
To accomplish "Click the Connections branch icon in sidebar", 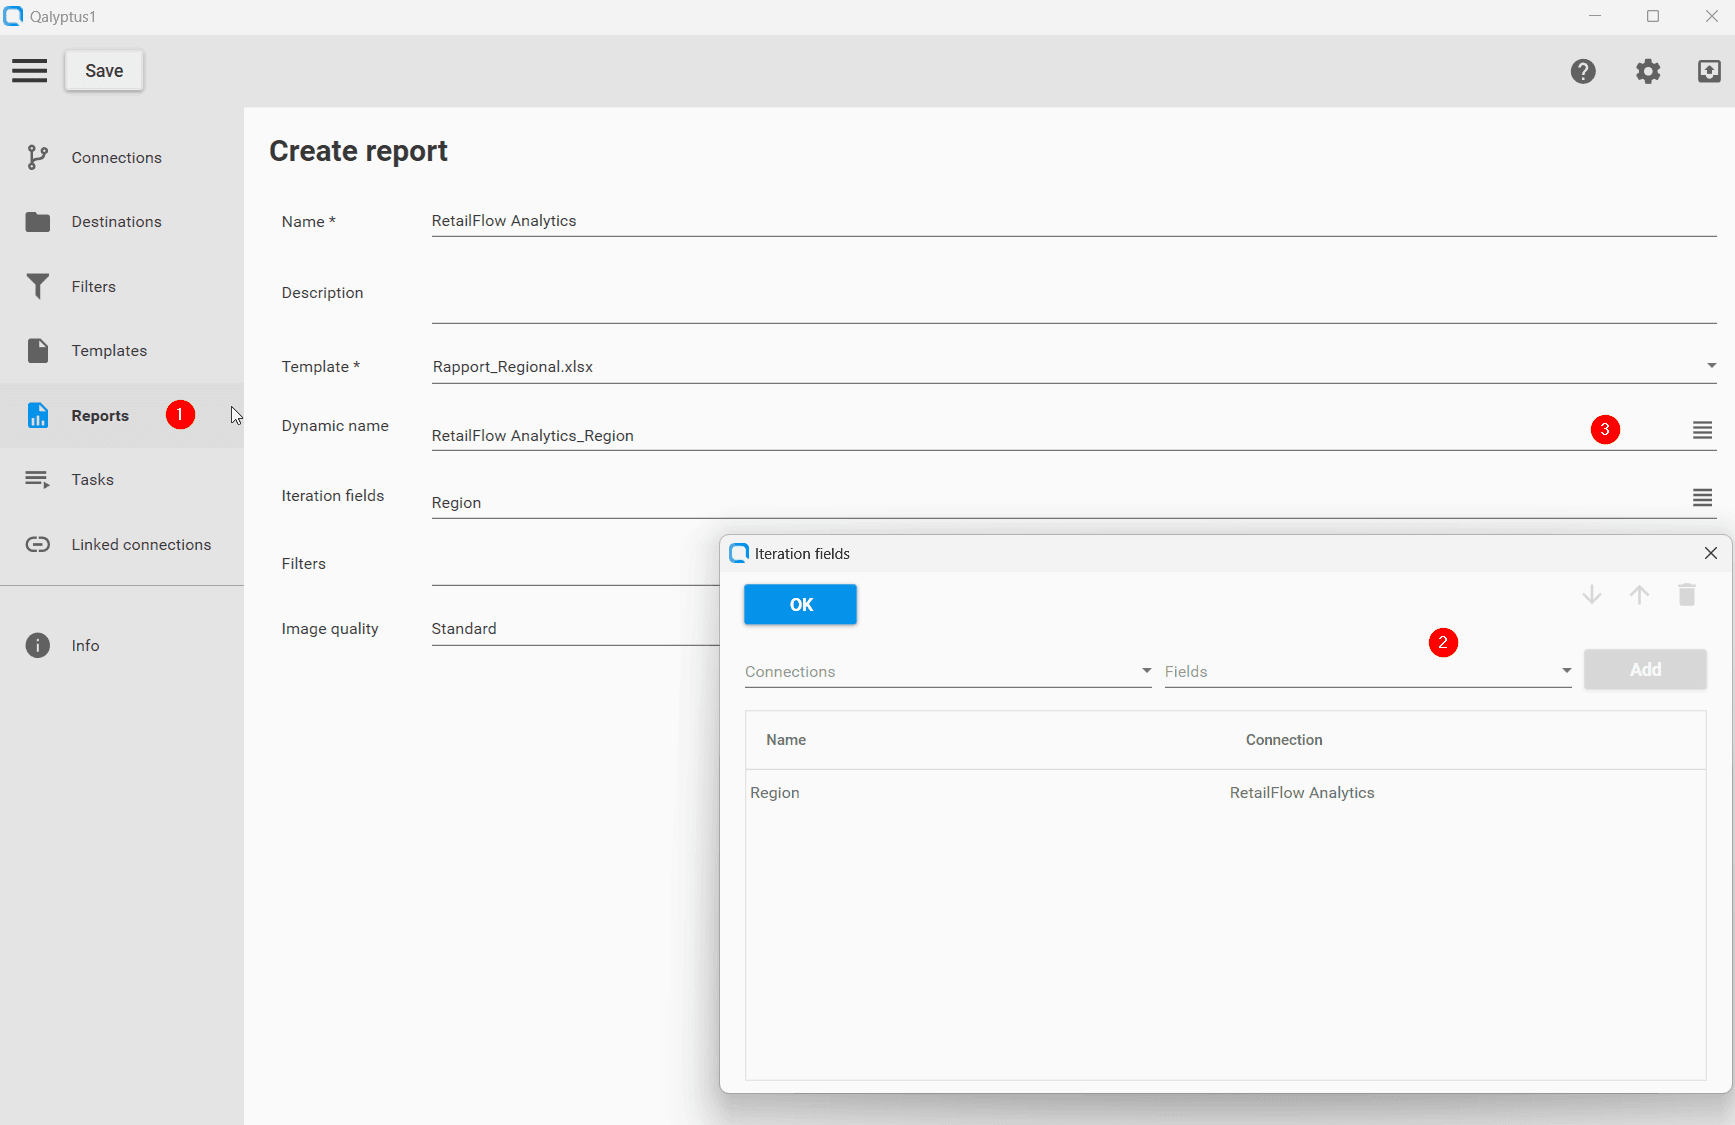I will pyautogui.click(x=38, y=157).
